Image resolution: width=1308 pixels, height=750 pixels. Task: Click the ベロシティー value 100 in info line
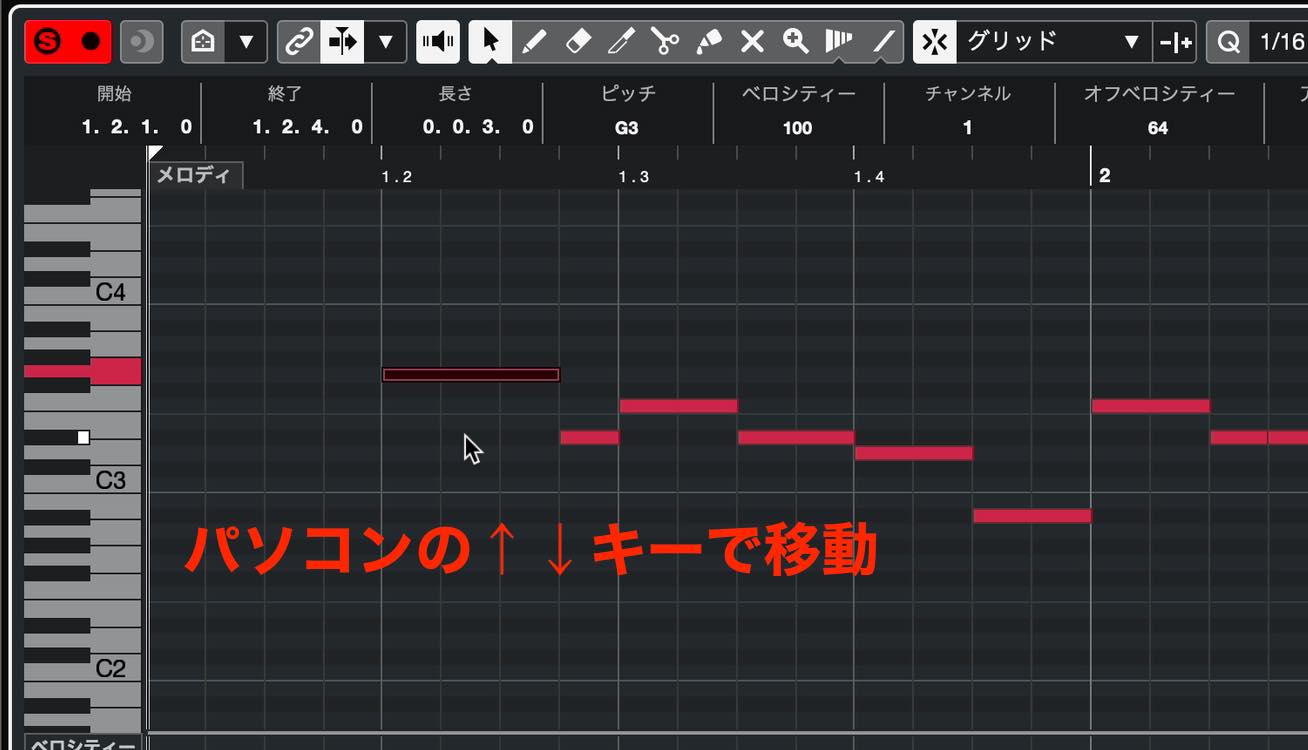pos(797,128)
